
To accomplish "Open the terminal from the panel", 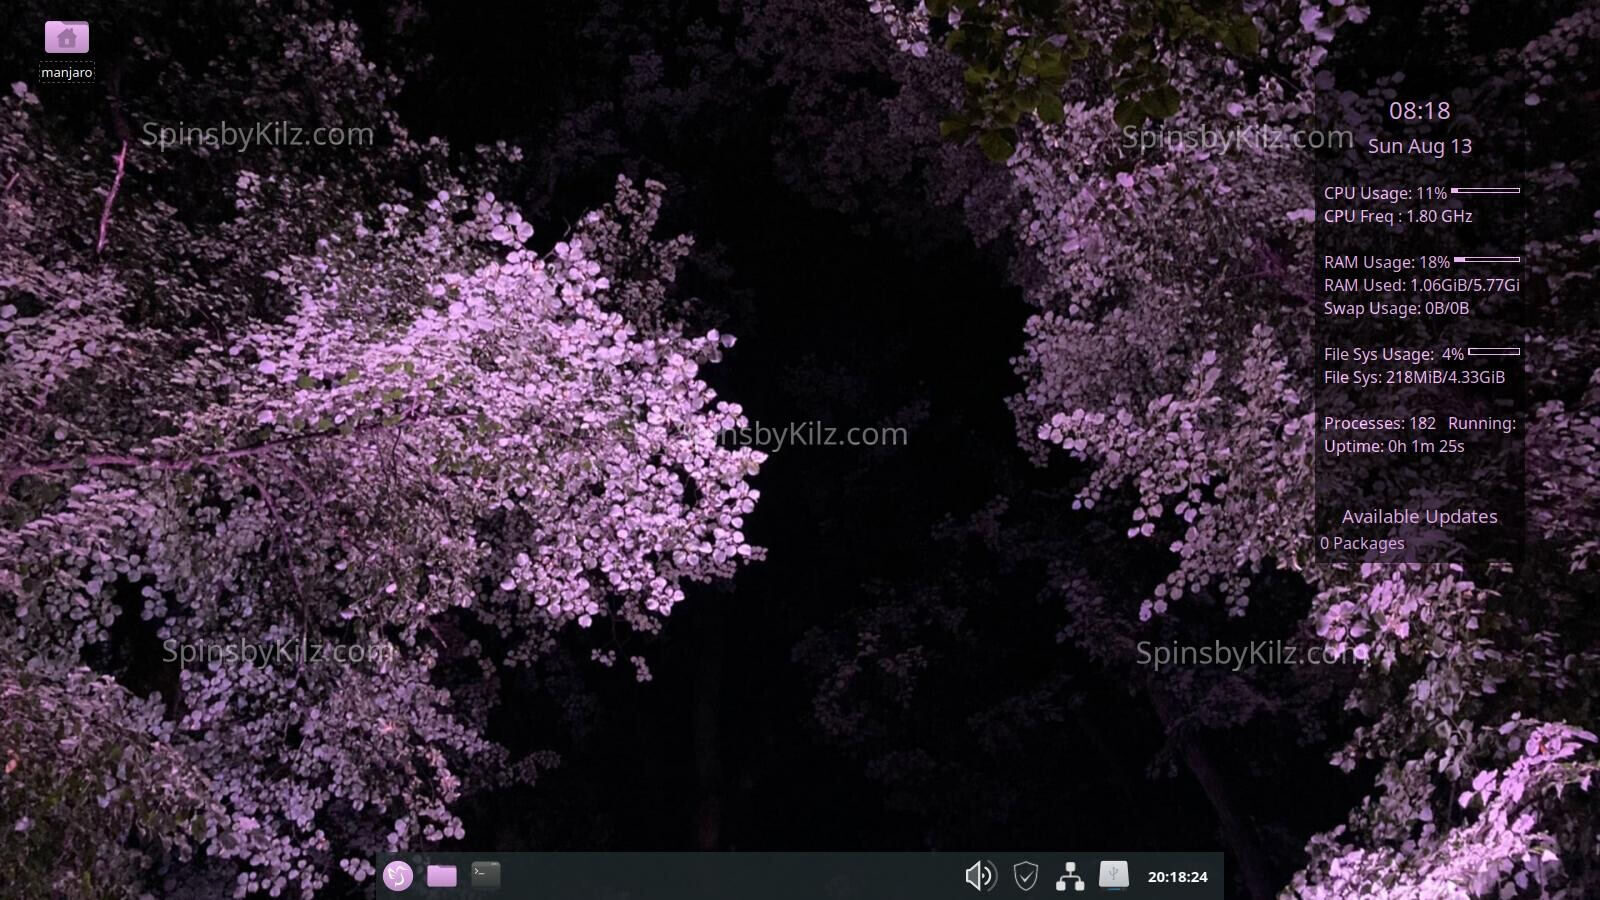I will [486, 875].
